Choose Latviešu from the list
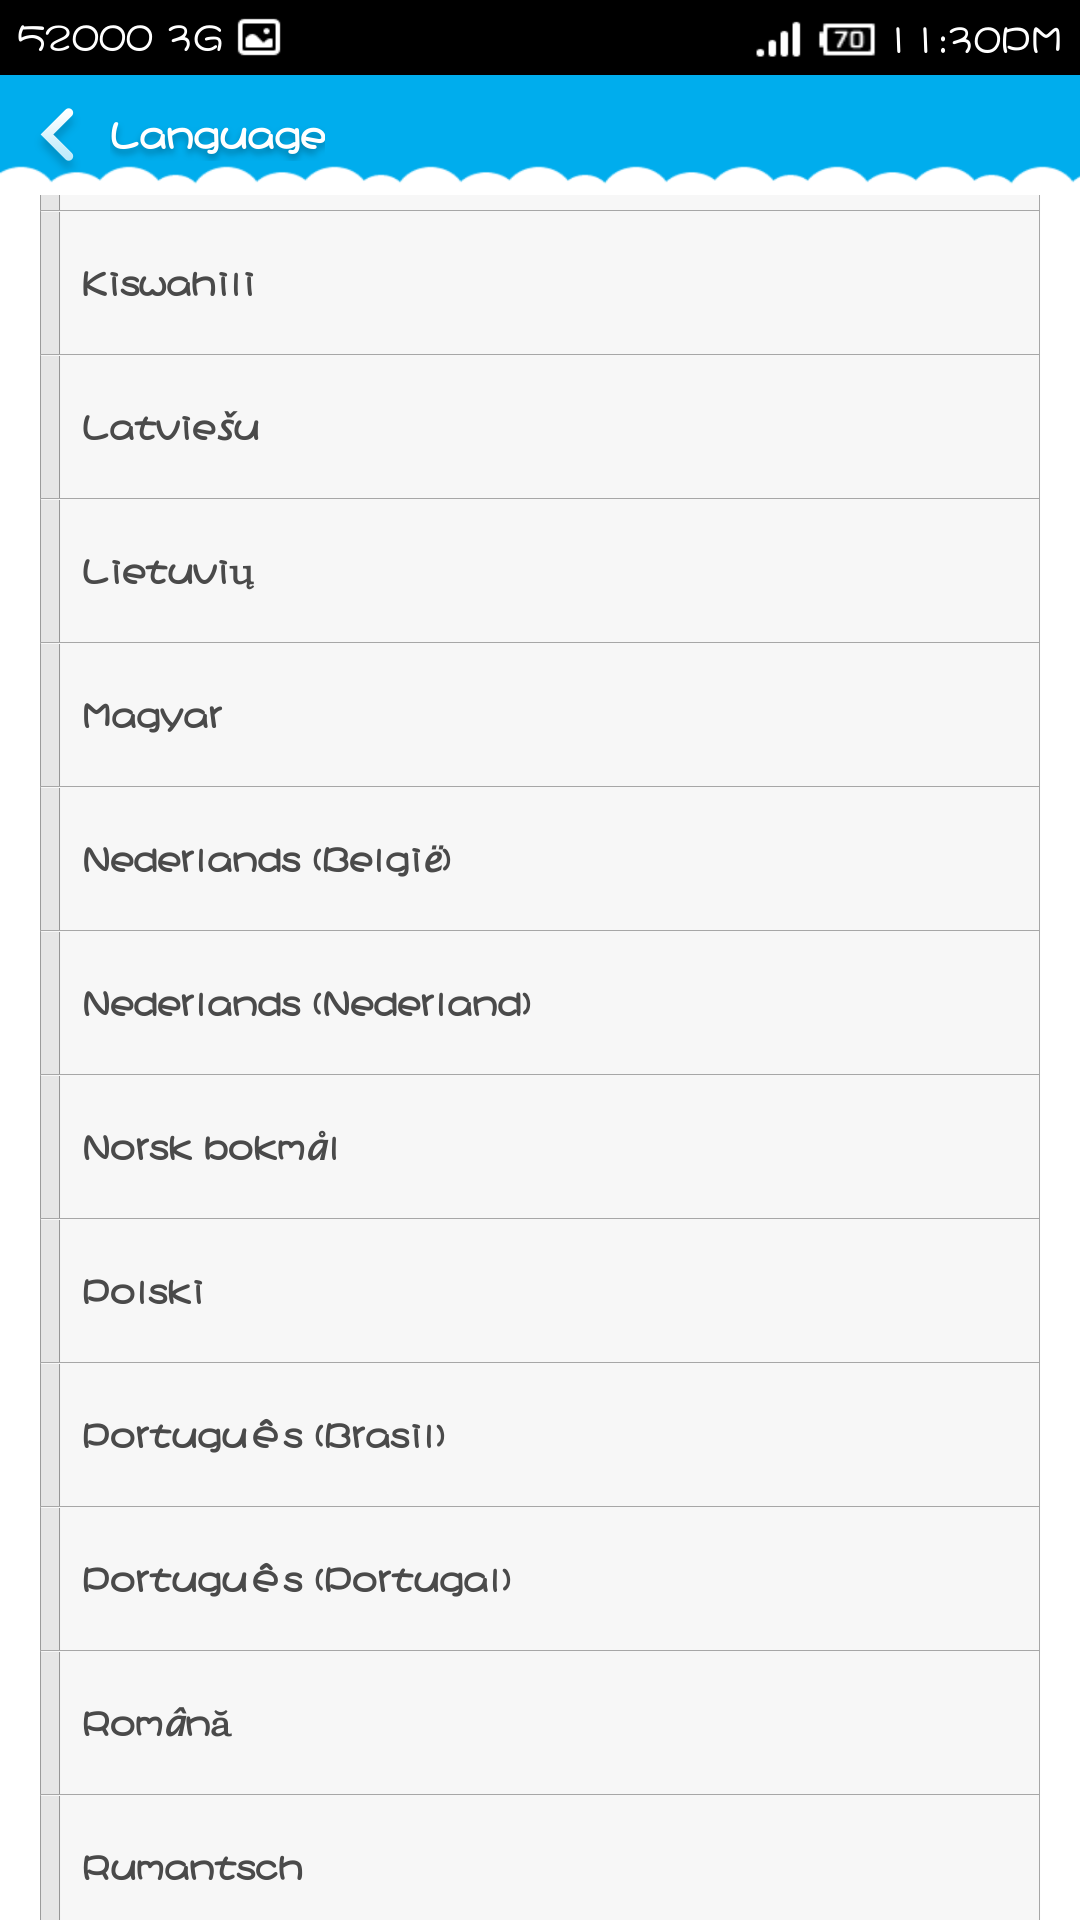Viewport: 1080px width, 1920px height. (548, 428)
